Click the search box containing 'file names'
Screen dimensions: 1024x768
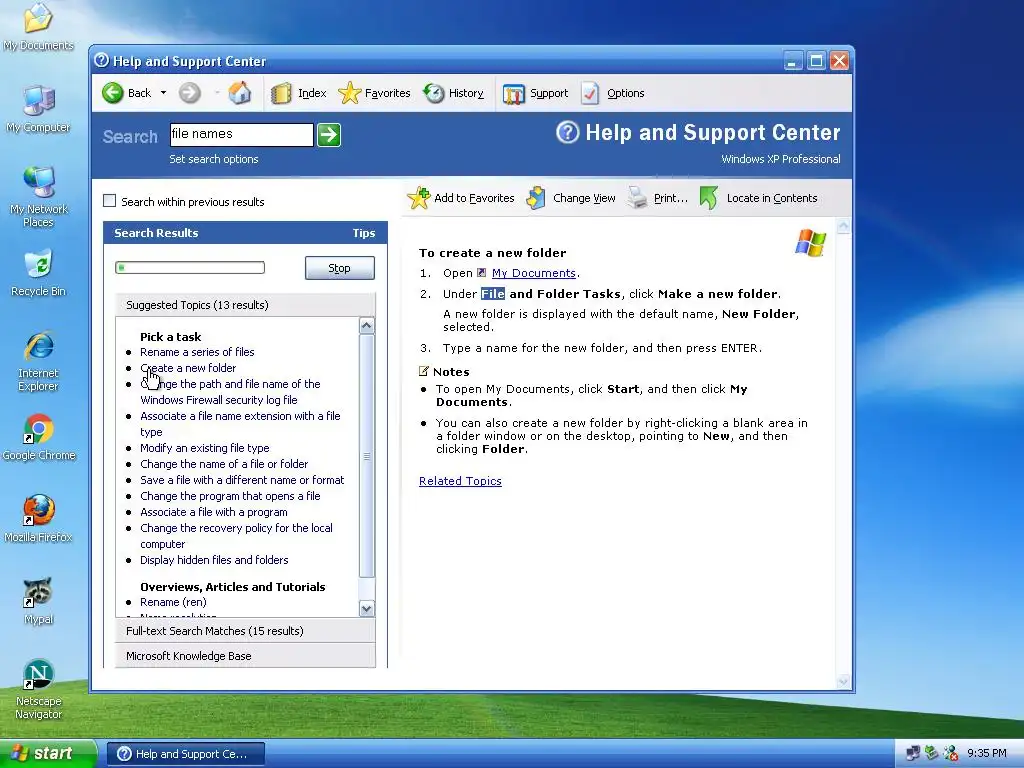click(242, 135)
